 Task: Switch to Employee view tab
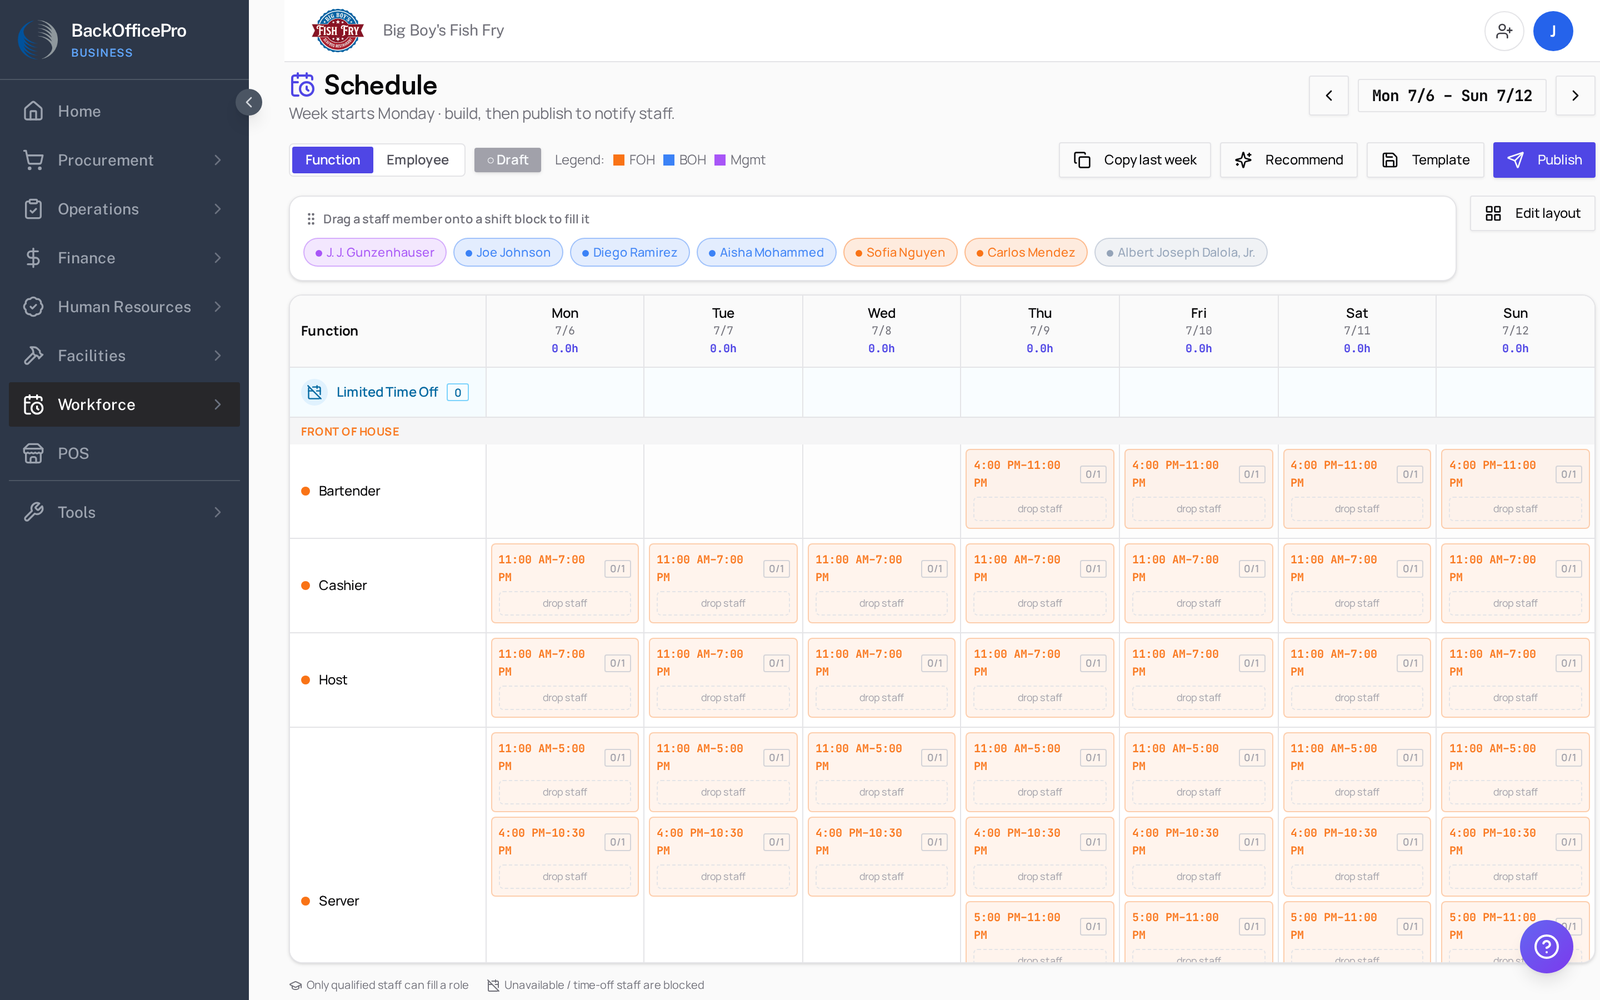point(418,160)
